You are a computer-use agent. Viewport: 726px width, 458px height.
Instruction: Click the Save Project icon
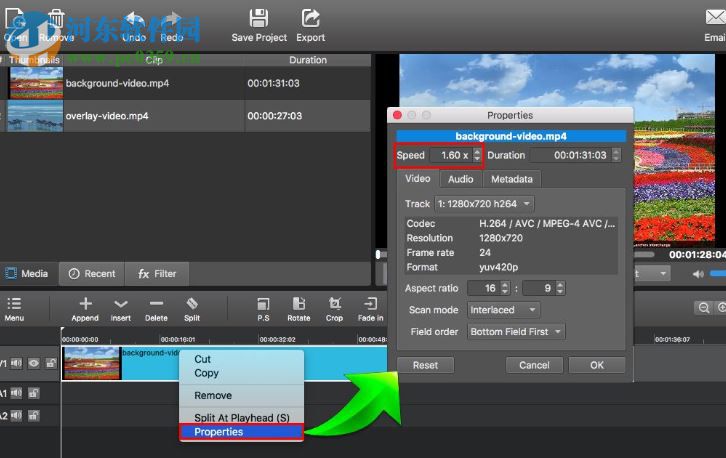point(258,19)
